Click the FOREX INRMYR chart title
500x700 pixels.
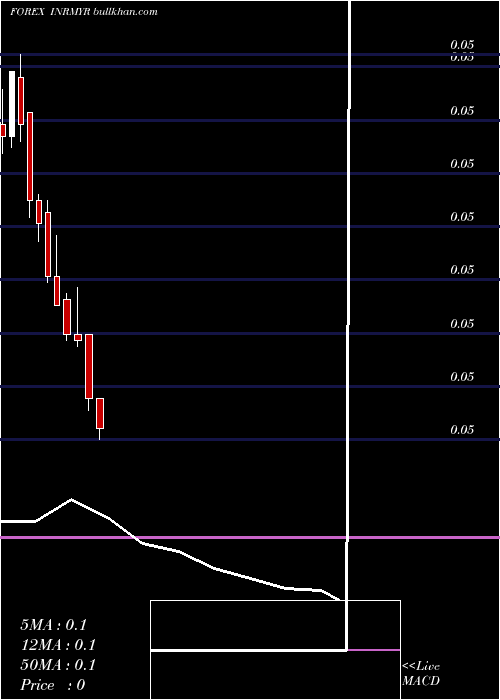pyautogui.click(x=84, y=12)
